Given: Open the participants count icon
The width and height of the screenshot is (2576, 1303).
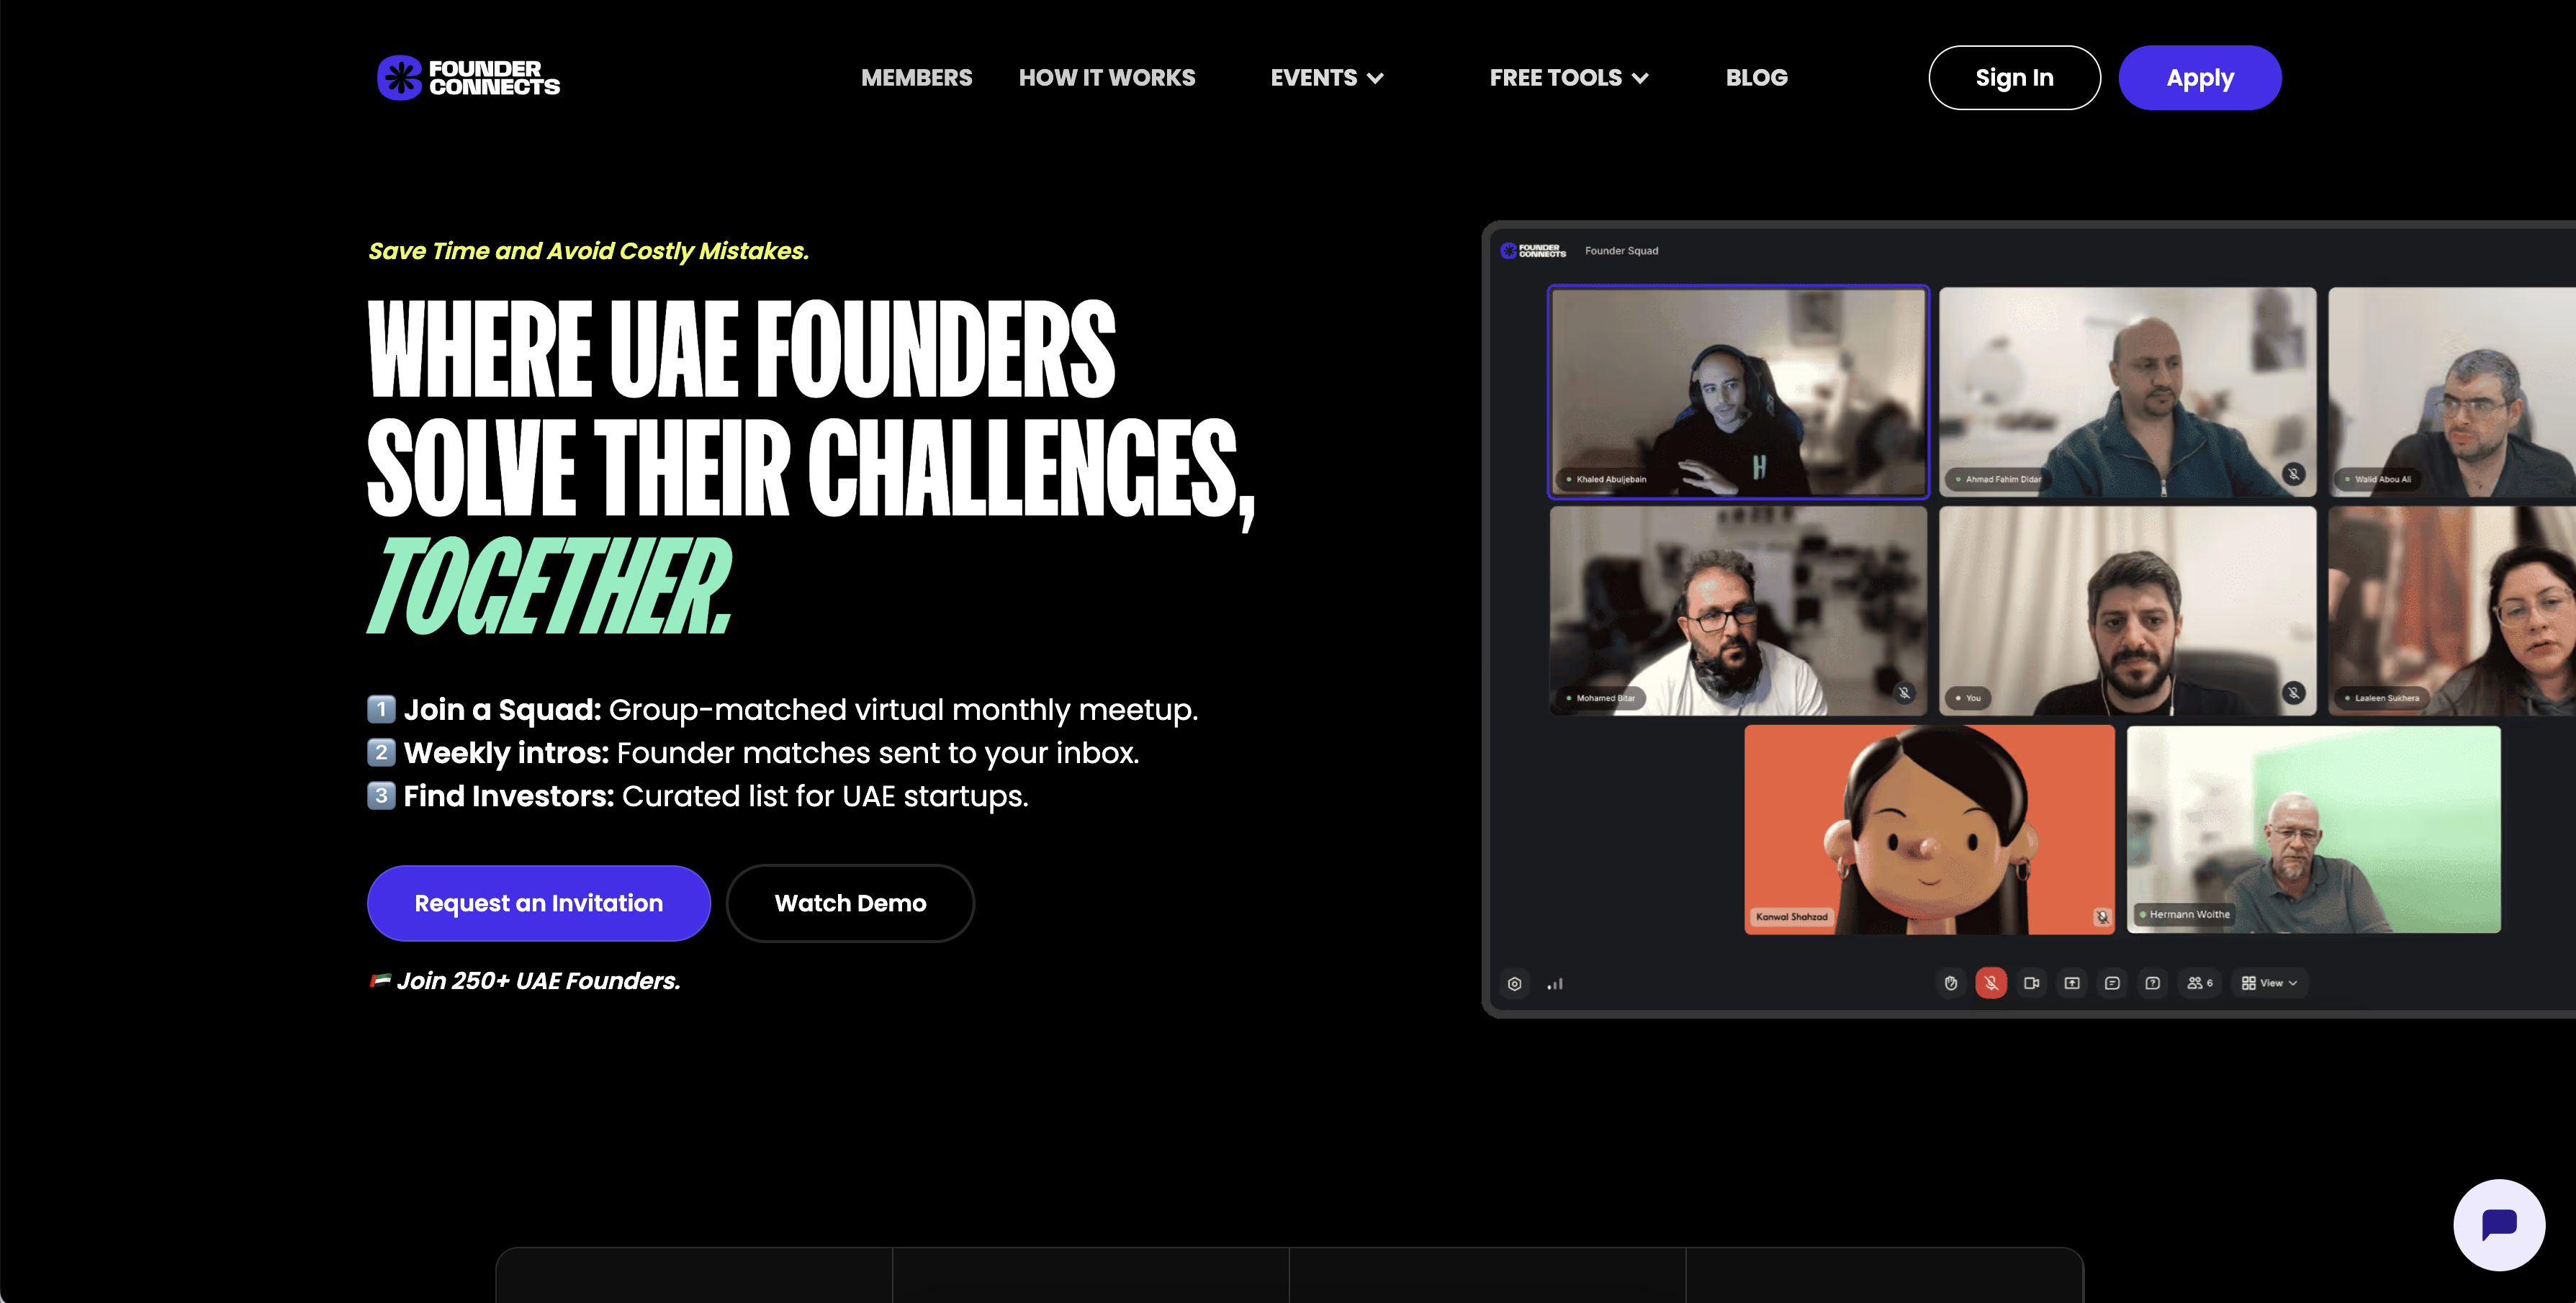Looking at the screenshot, I should [2200, 983].
